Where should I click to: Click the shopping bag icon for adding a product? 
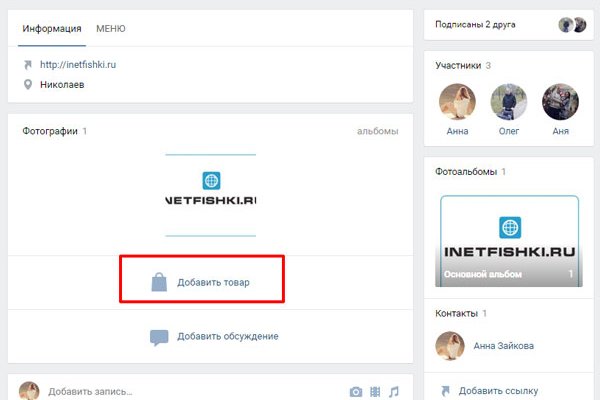(159, 283)
